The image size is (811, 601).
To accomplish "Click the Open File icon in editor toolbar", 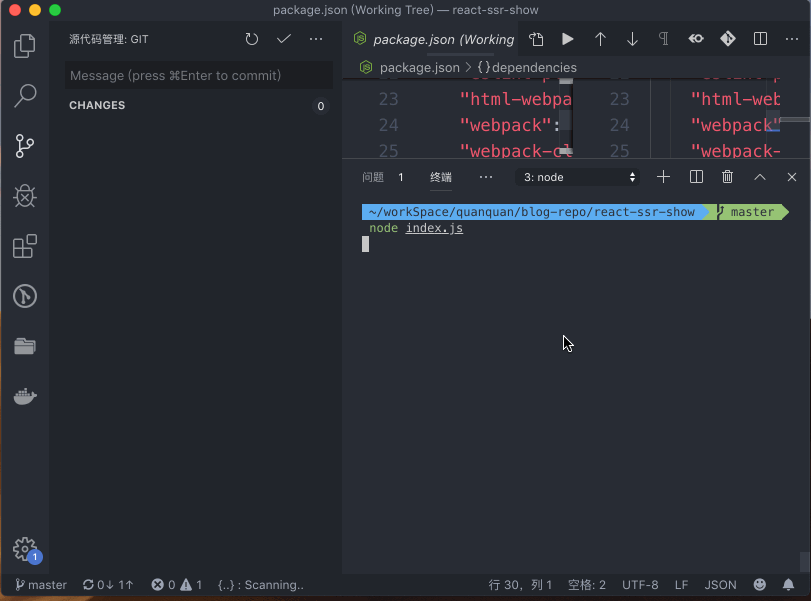I will pos(536,39).
